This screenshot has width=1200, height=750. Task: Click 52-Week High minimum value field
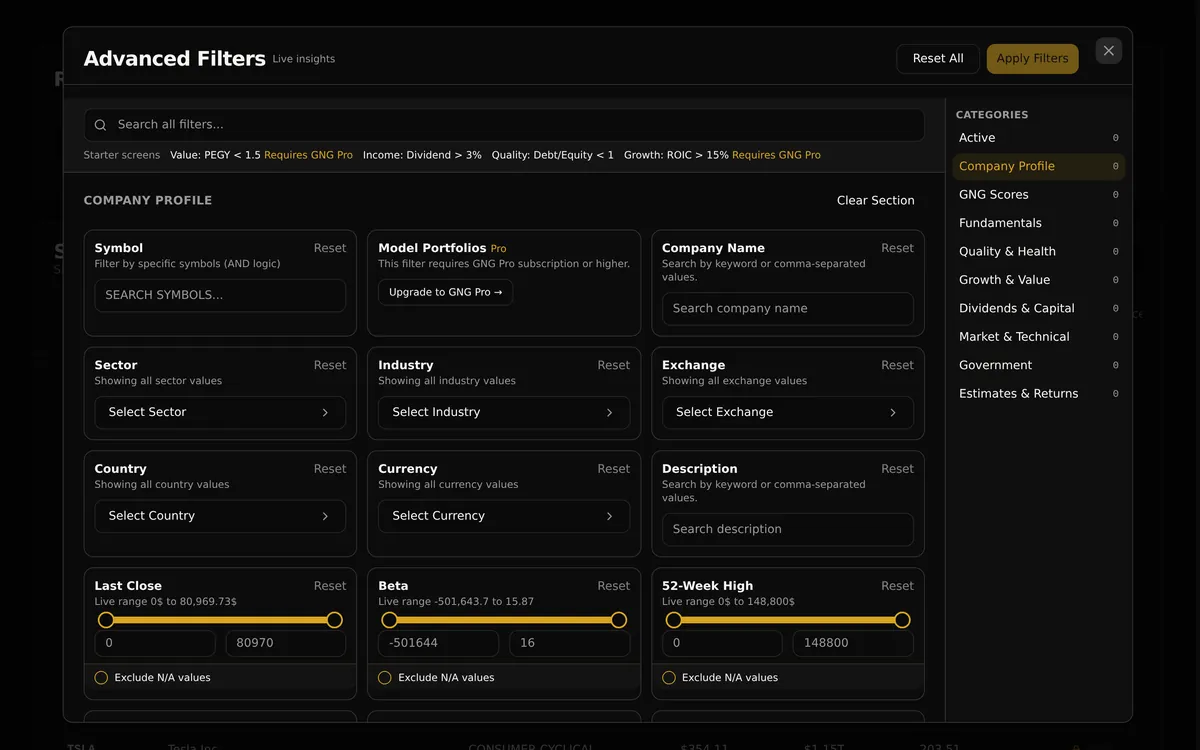[722, 644]
